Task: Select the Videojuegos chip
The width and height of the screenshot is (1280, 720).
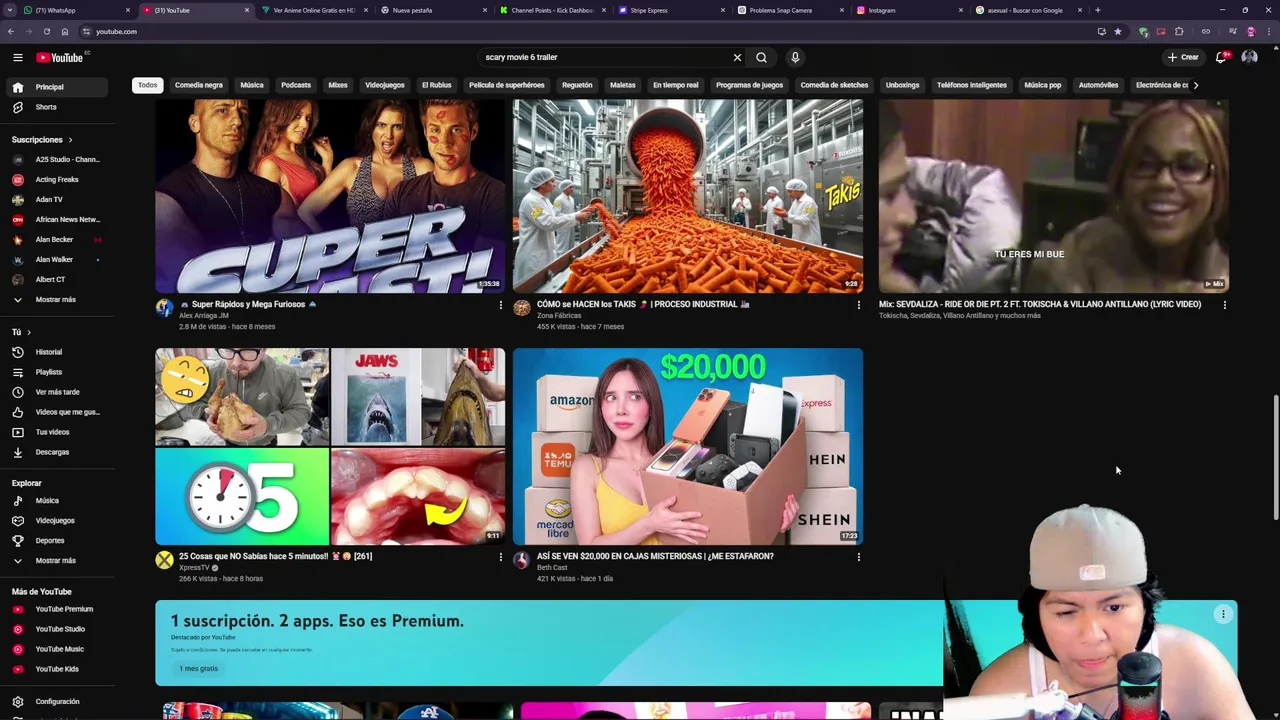Action: pyautogui.click(x=385, y=85)
